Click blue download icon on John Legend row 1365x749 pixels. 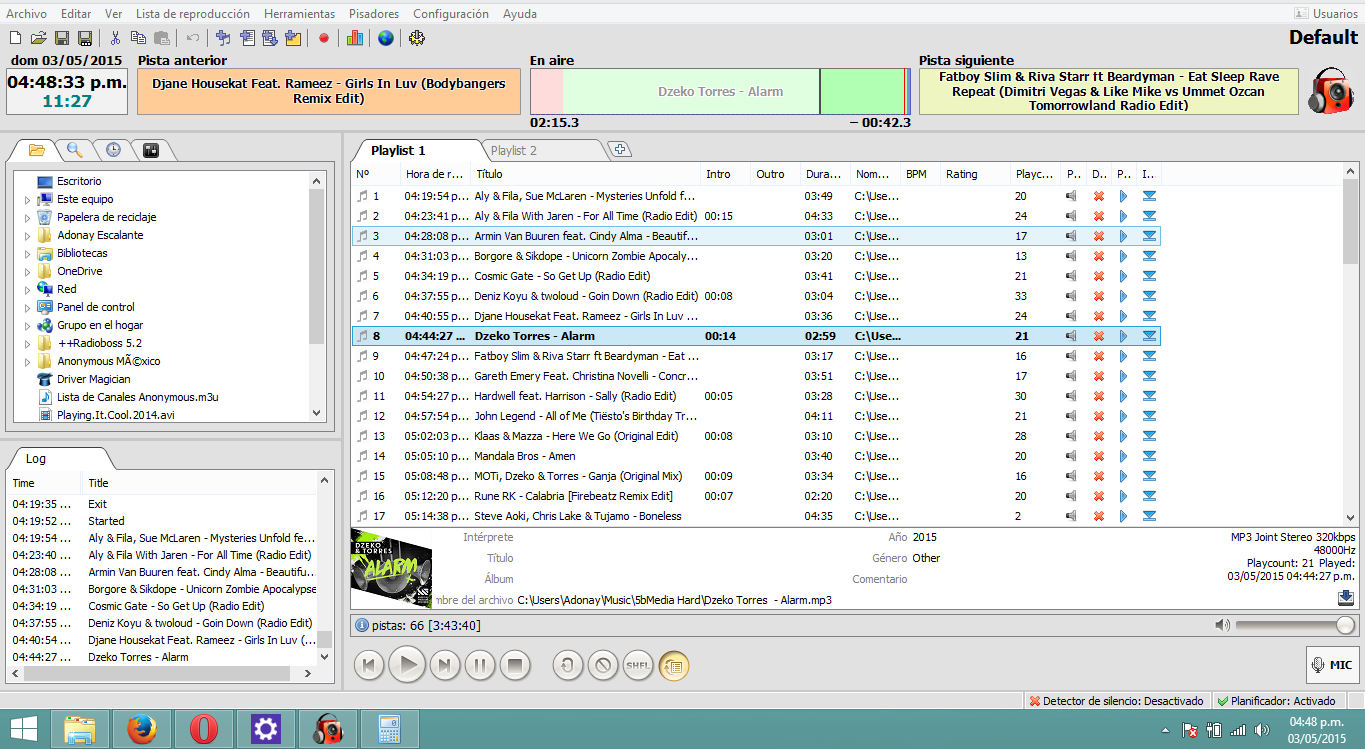pos(1149,416)
